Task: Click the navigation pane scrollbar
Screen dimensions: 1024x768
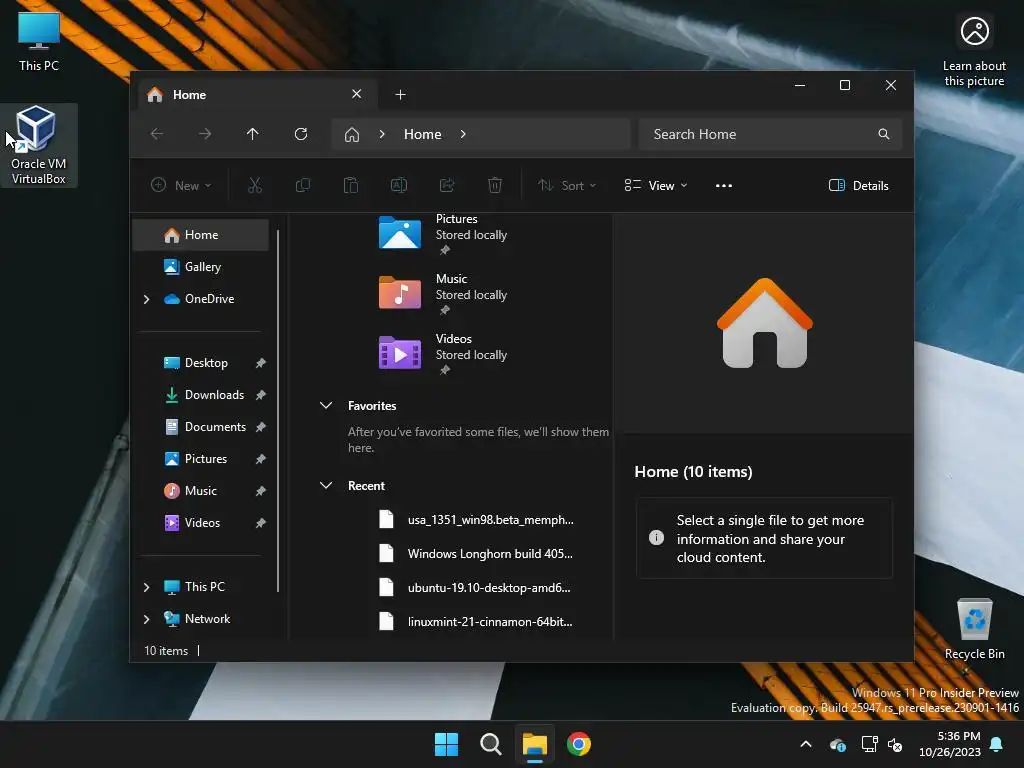Action: [278, 411]
